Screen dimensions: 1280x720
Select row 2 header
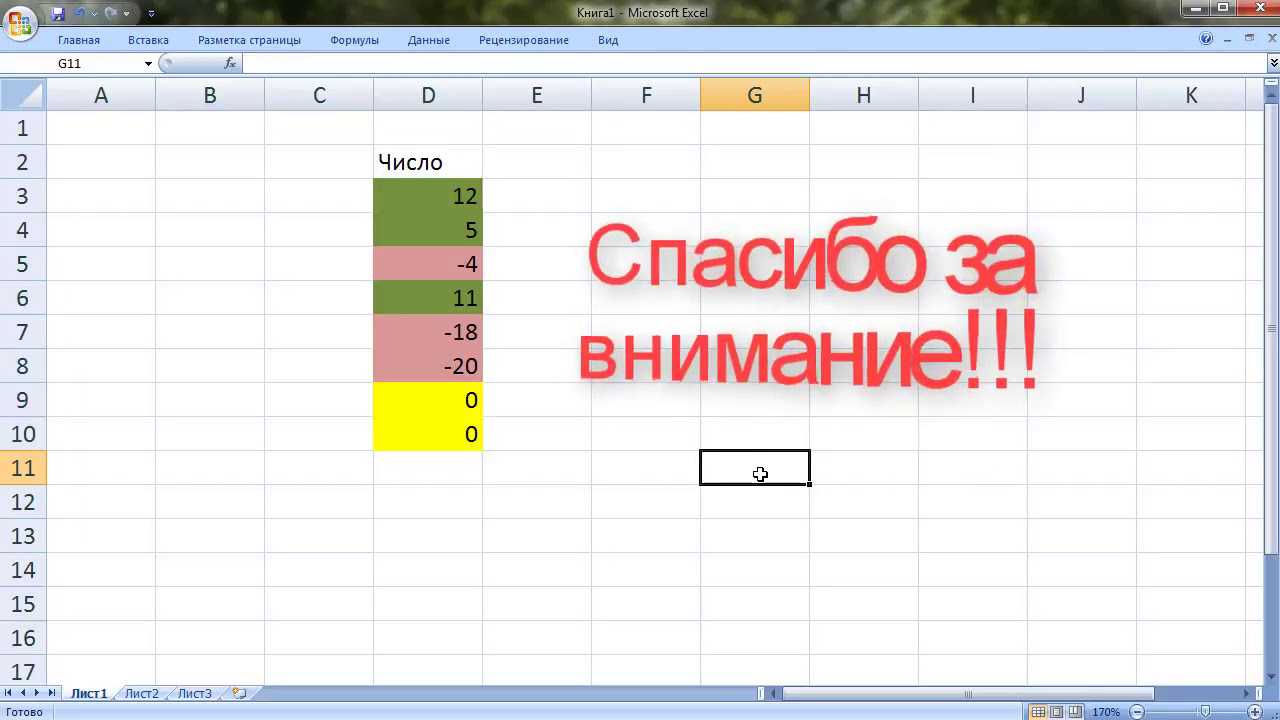22,162
